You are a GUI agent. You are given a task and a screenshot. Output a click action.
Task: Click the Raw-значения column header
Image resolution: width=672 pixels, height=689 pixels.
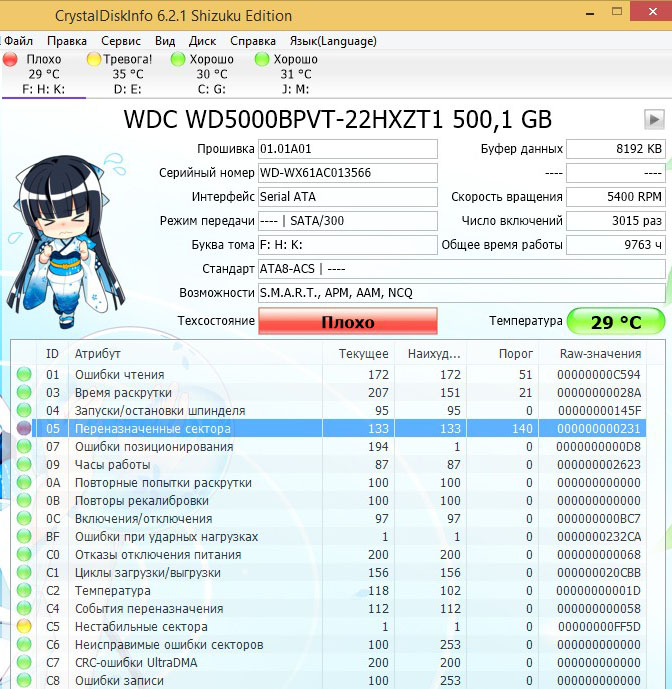pyautogui.click(x=593, y=354)
